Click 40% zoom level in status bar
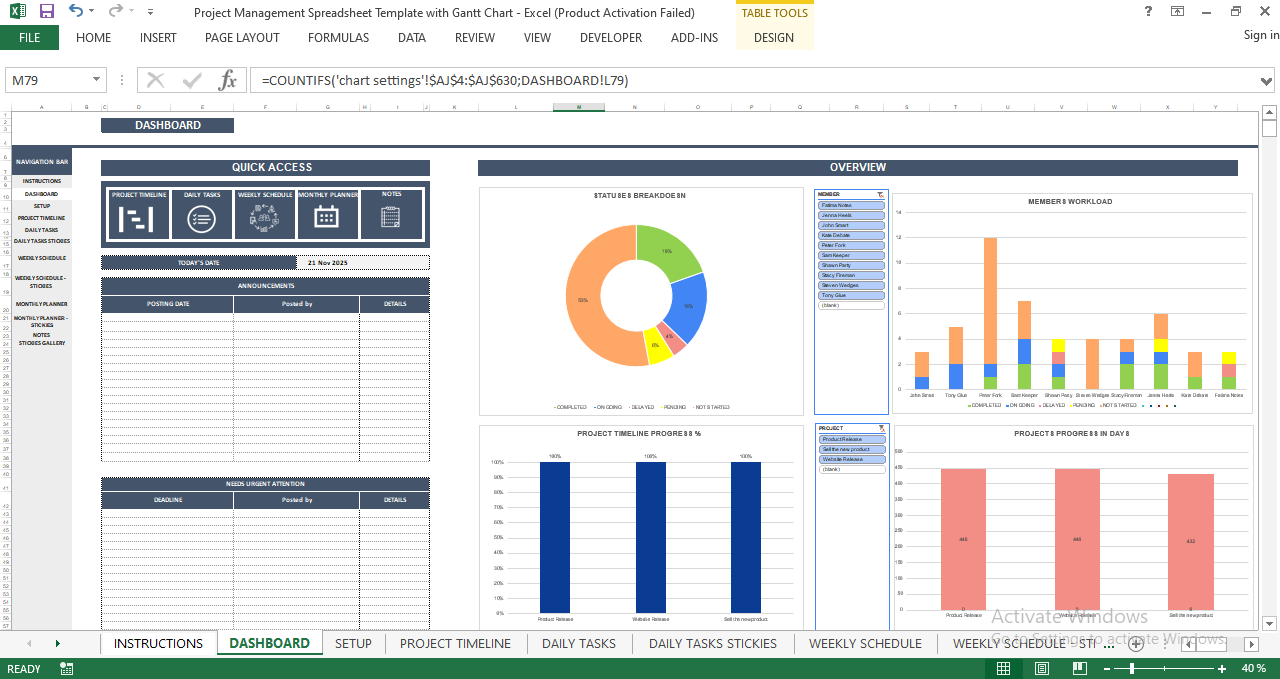This screenshot has width=1280, height=679. point(1255,667)
